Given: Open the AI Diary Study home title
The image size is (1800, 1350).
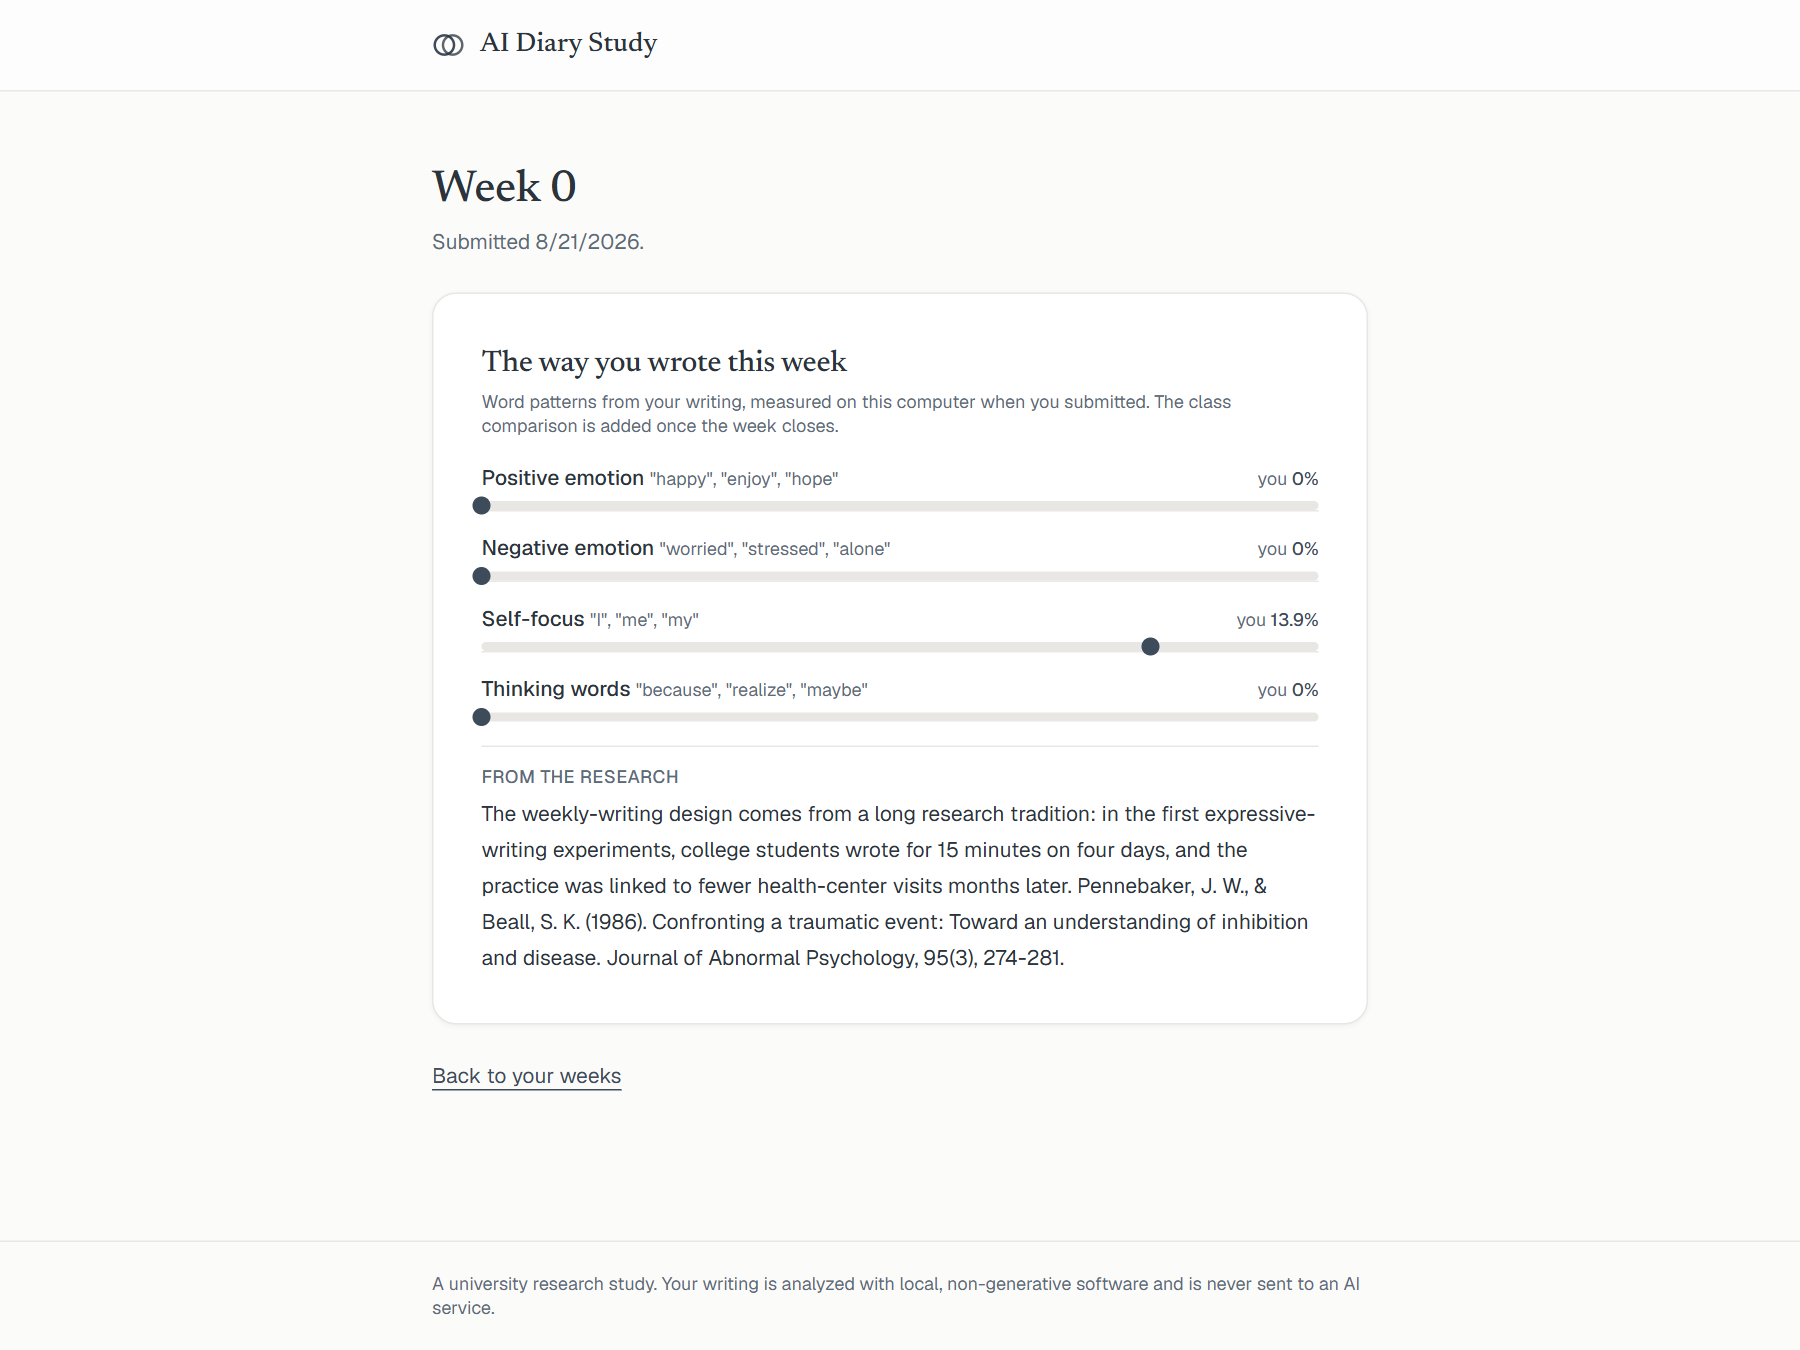Looking at the screenshot, I should click(568, 43).
